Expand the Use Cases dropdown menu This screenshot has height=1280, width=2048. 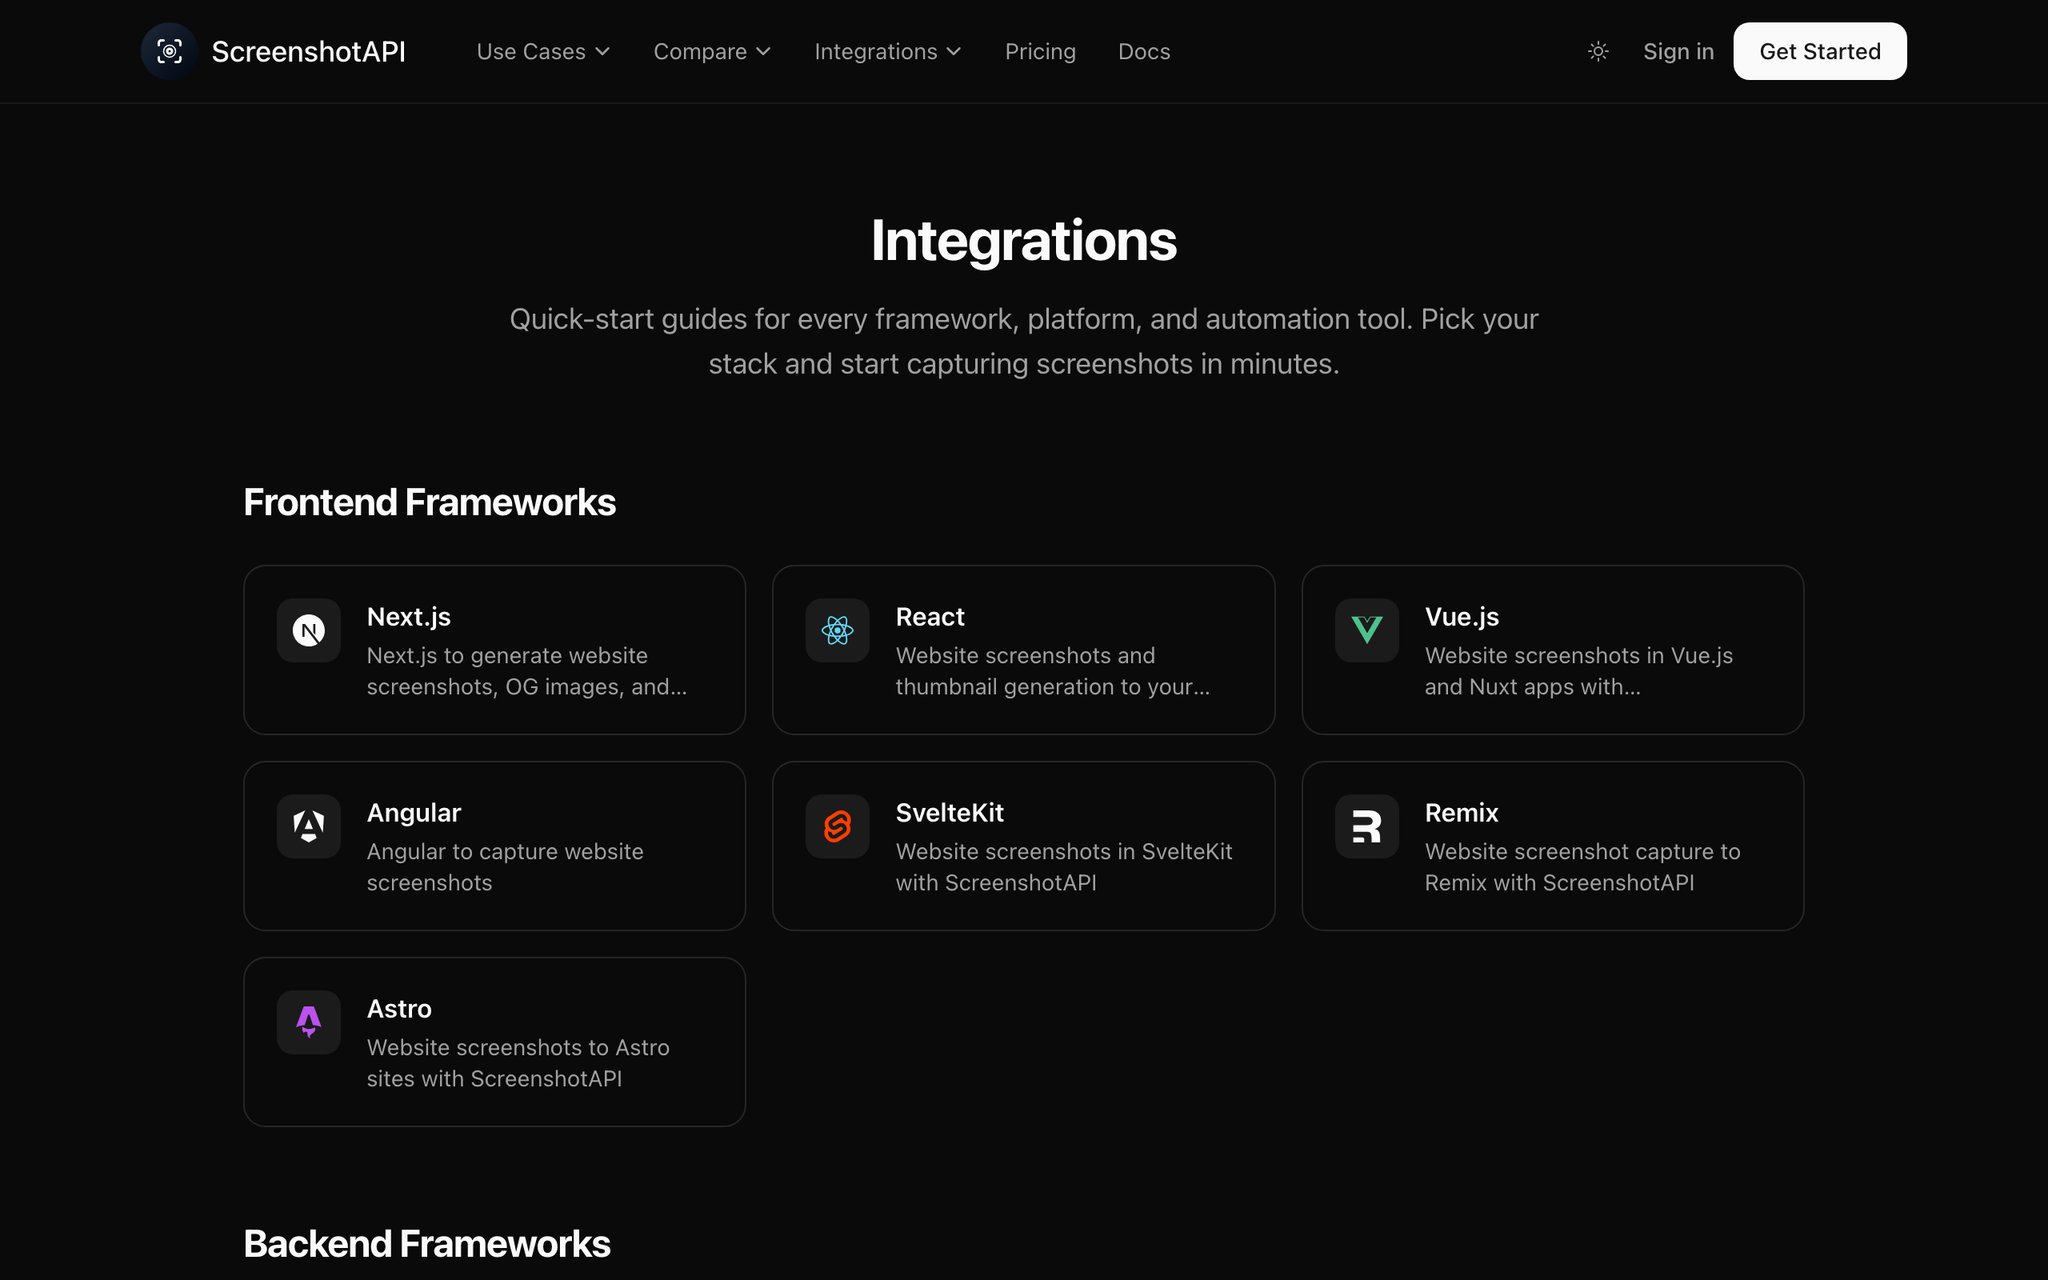click(543, 51)
